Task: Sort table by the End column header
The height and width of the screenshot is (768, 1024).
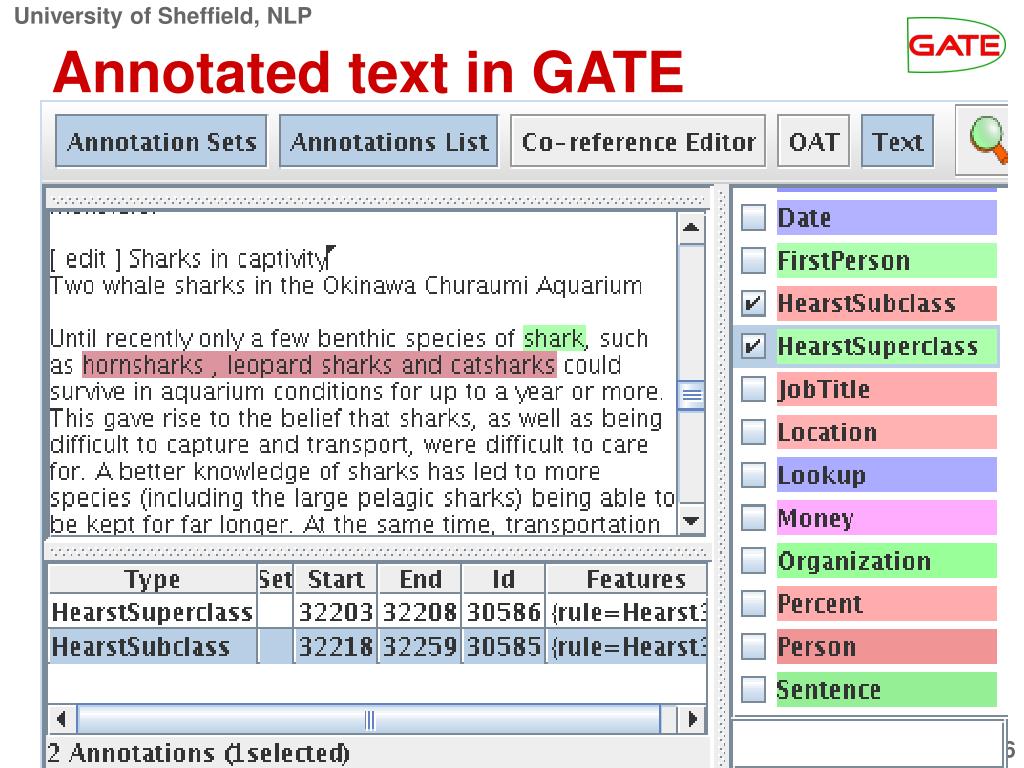Action: click(x=420, y=579)
